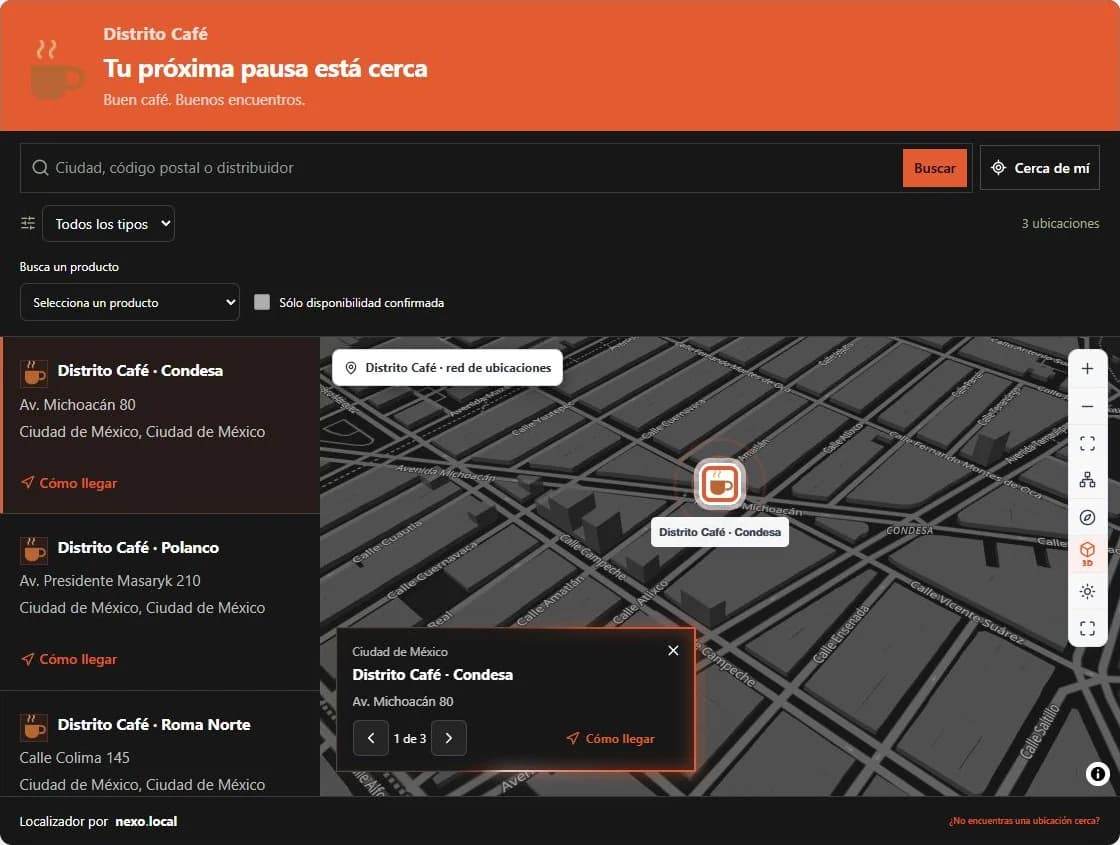
Task: Click the 1 de 3 pager text
Action: coord(409,739)
